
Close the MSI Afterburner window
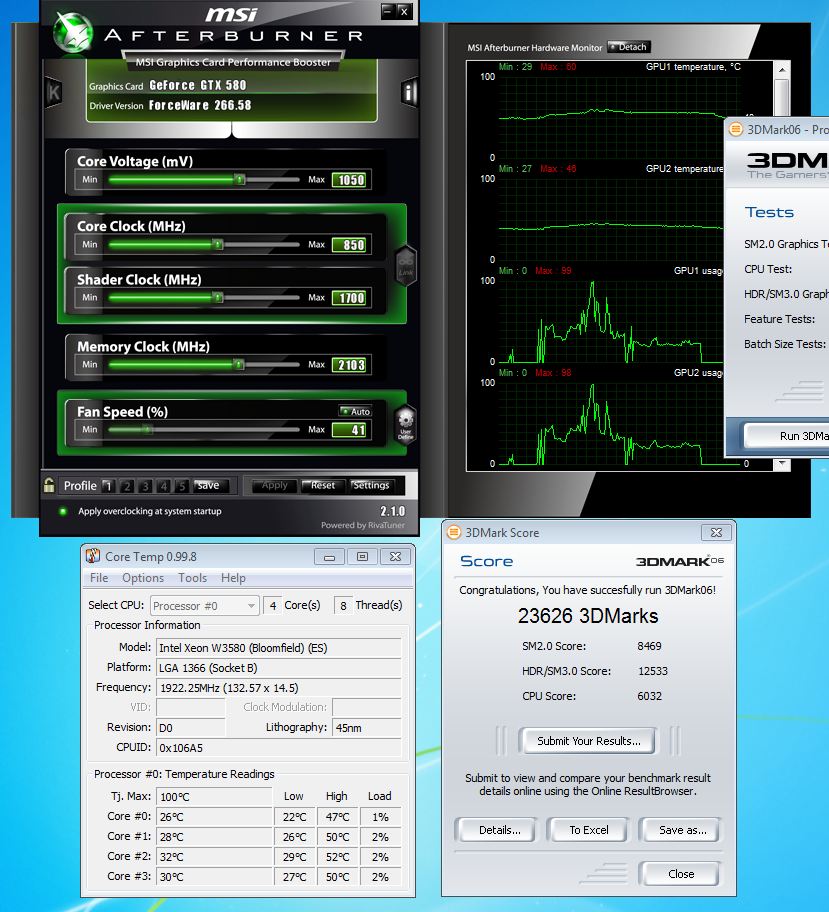[404, 11]
